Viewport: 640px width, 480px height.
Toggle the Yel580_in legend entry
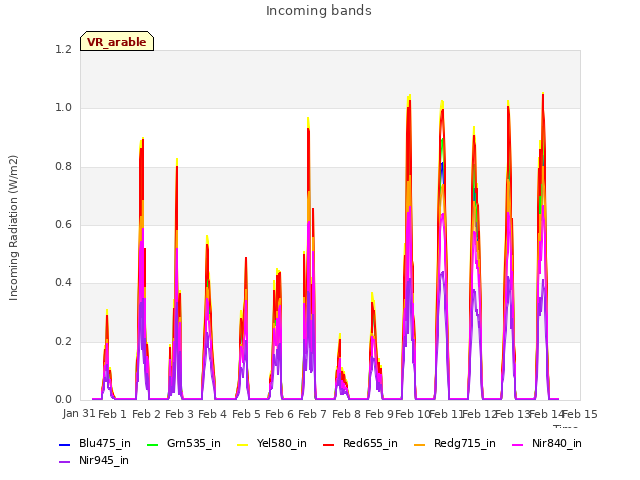tap(272, 443)
